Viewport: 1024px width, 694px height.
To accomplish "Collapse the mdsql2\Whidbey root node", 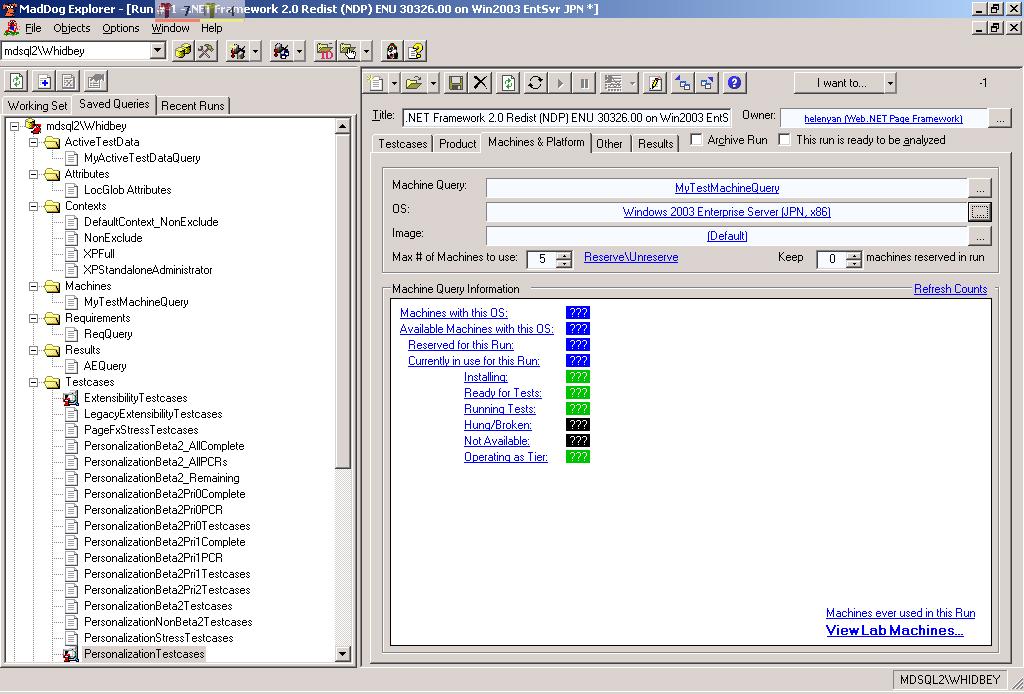I will tap(14, 126).
